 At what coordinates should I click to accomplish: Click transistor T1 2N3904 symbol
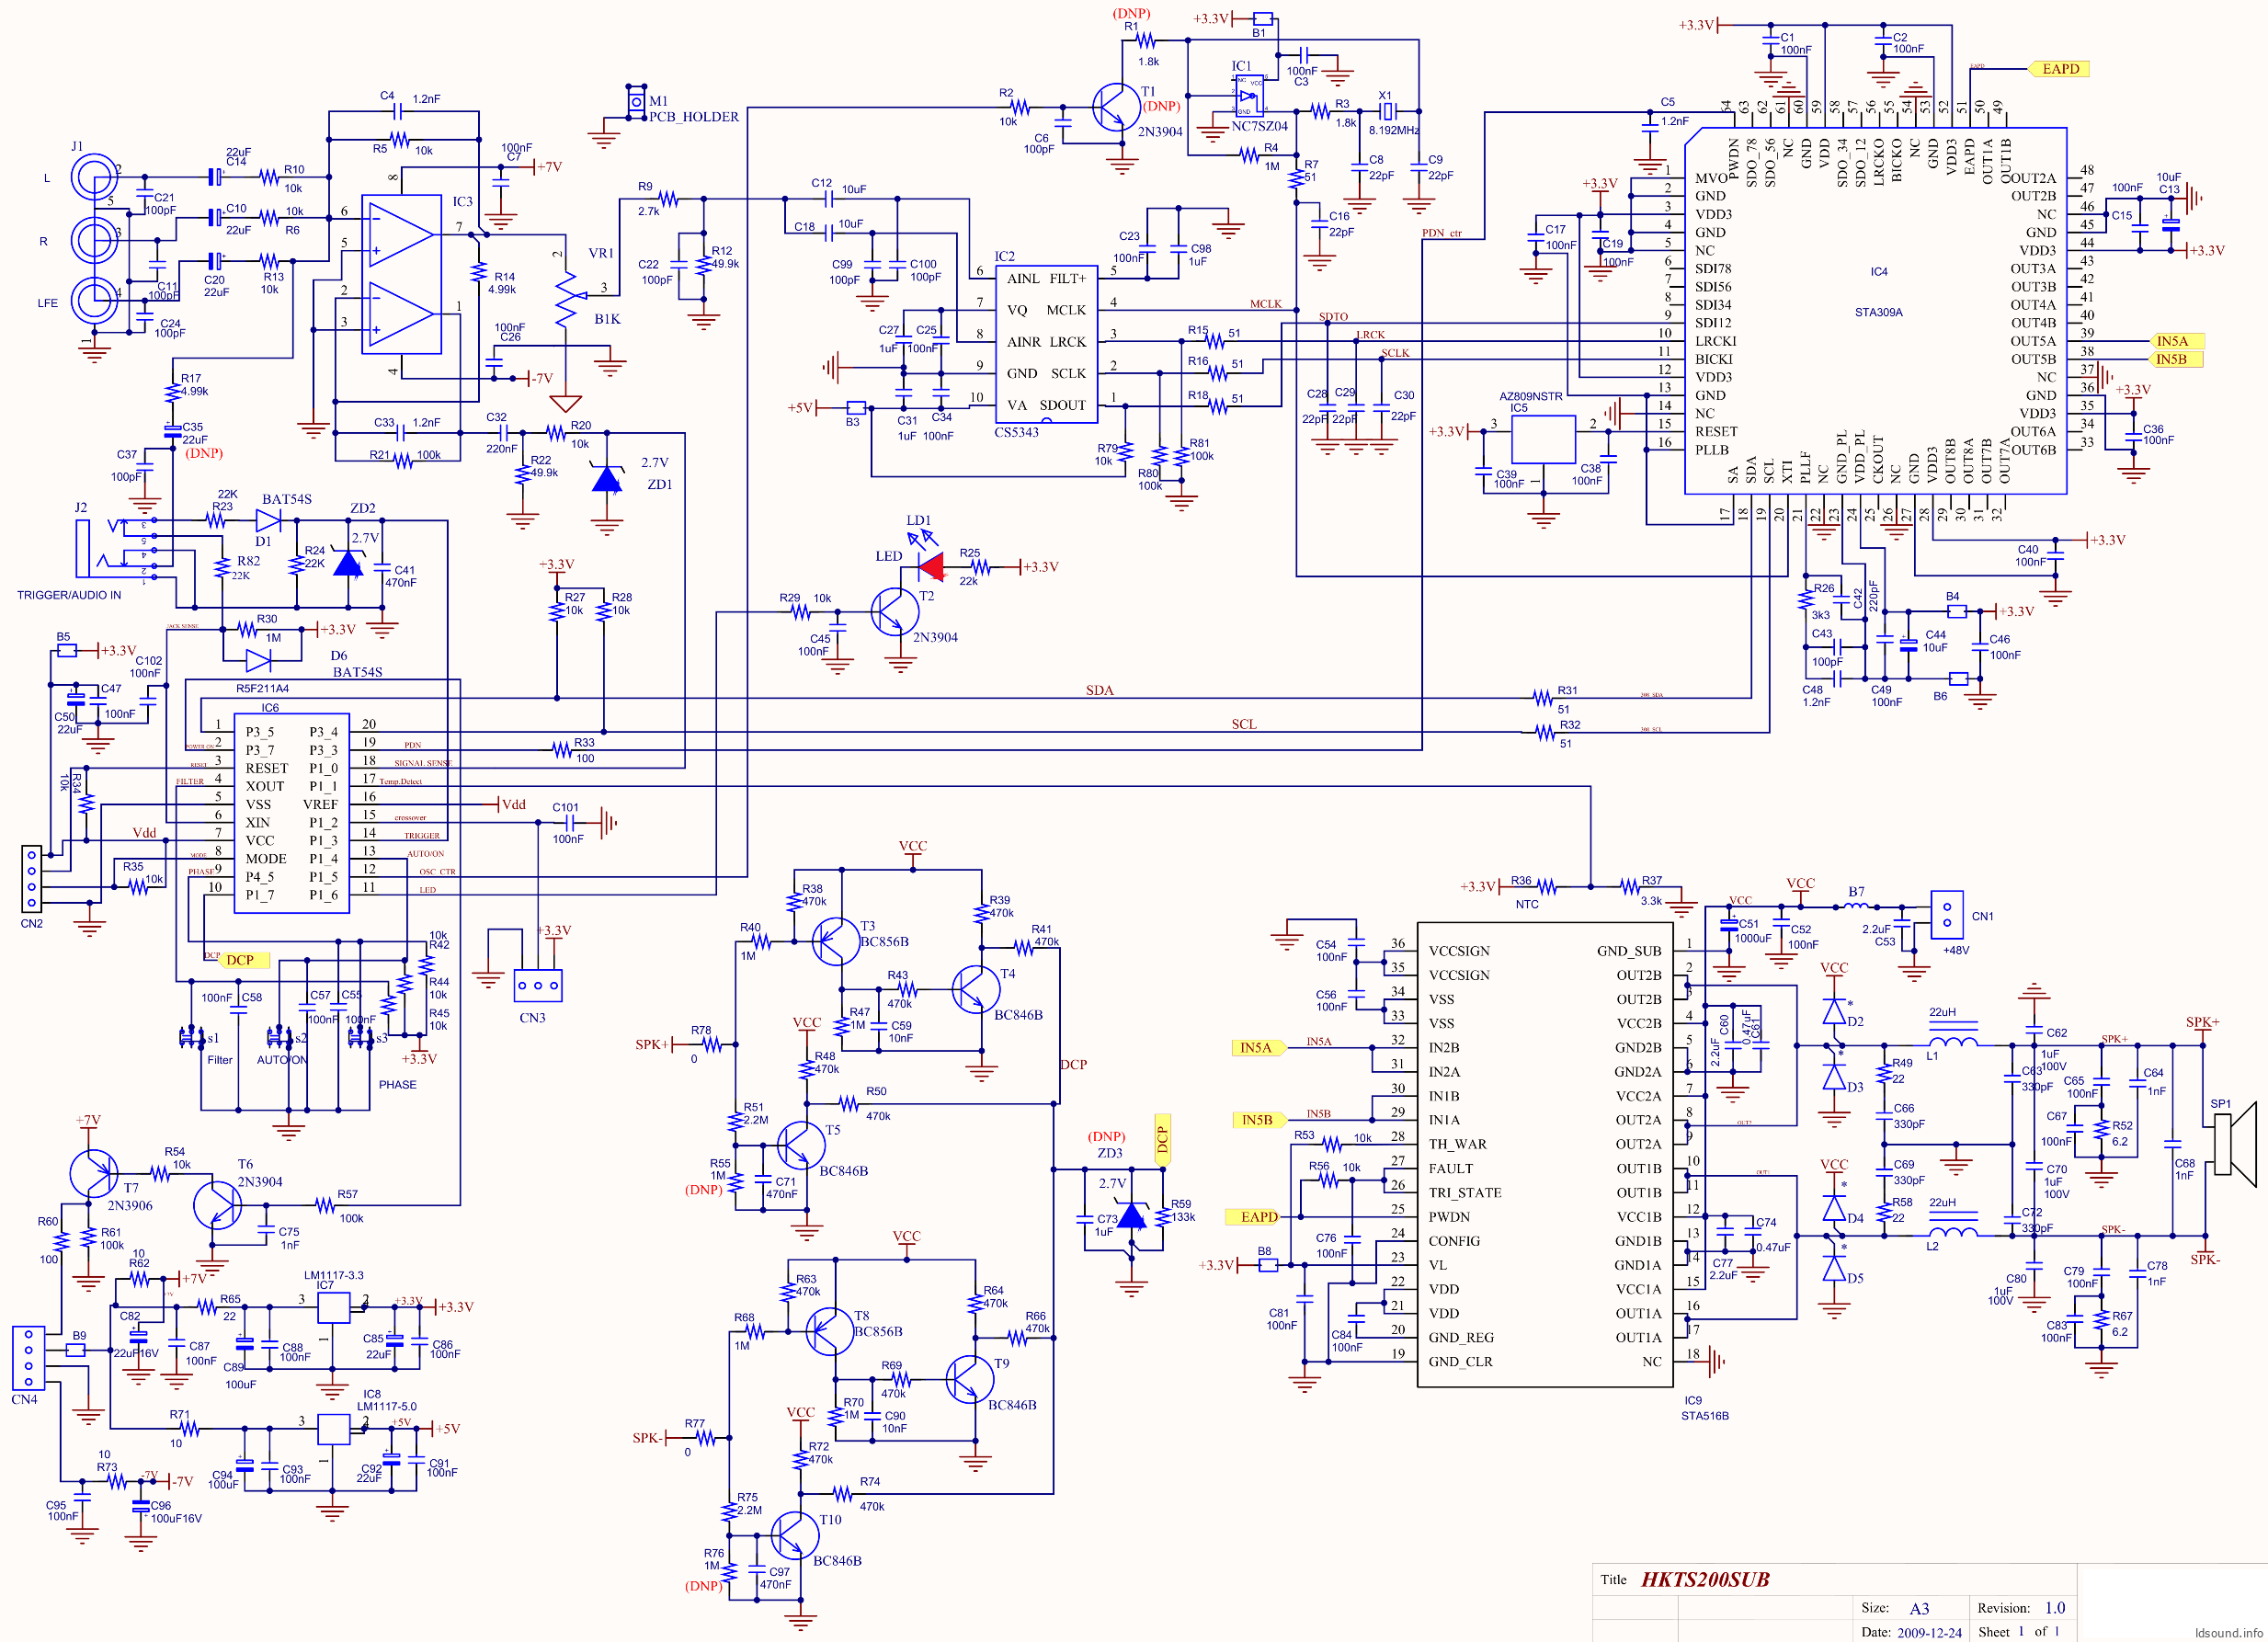pos(1115,107)
